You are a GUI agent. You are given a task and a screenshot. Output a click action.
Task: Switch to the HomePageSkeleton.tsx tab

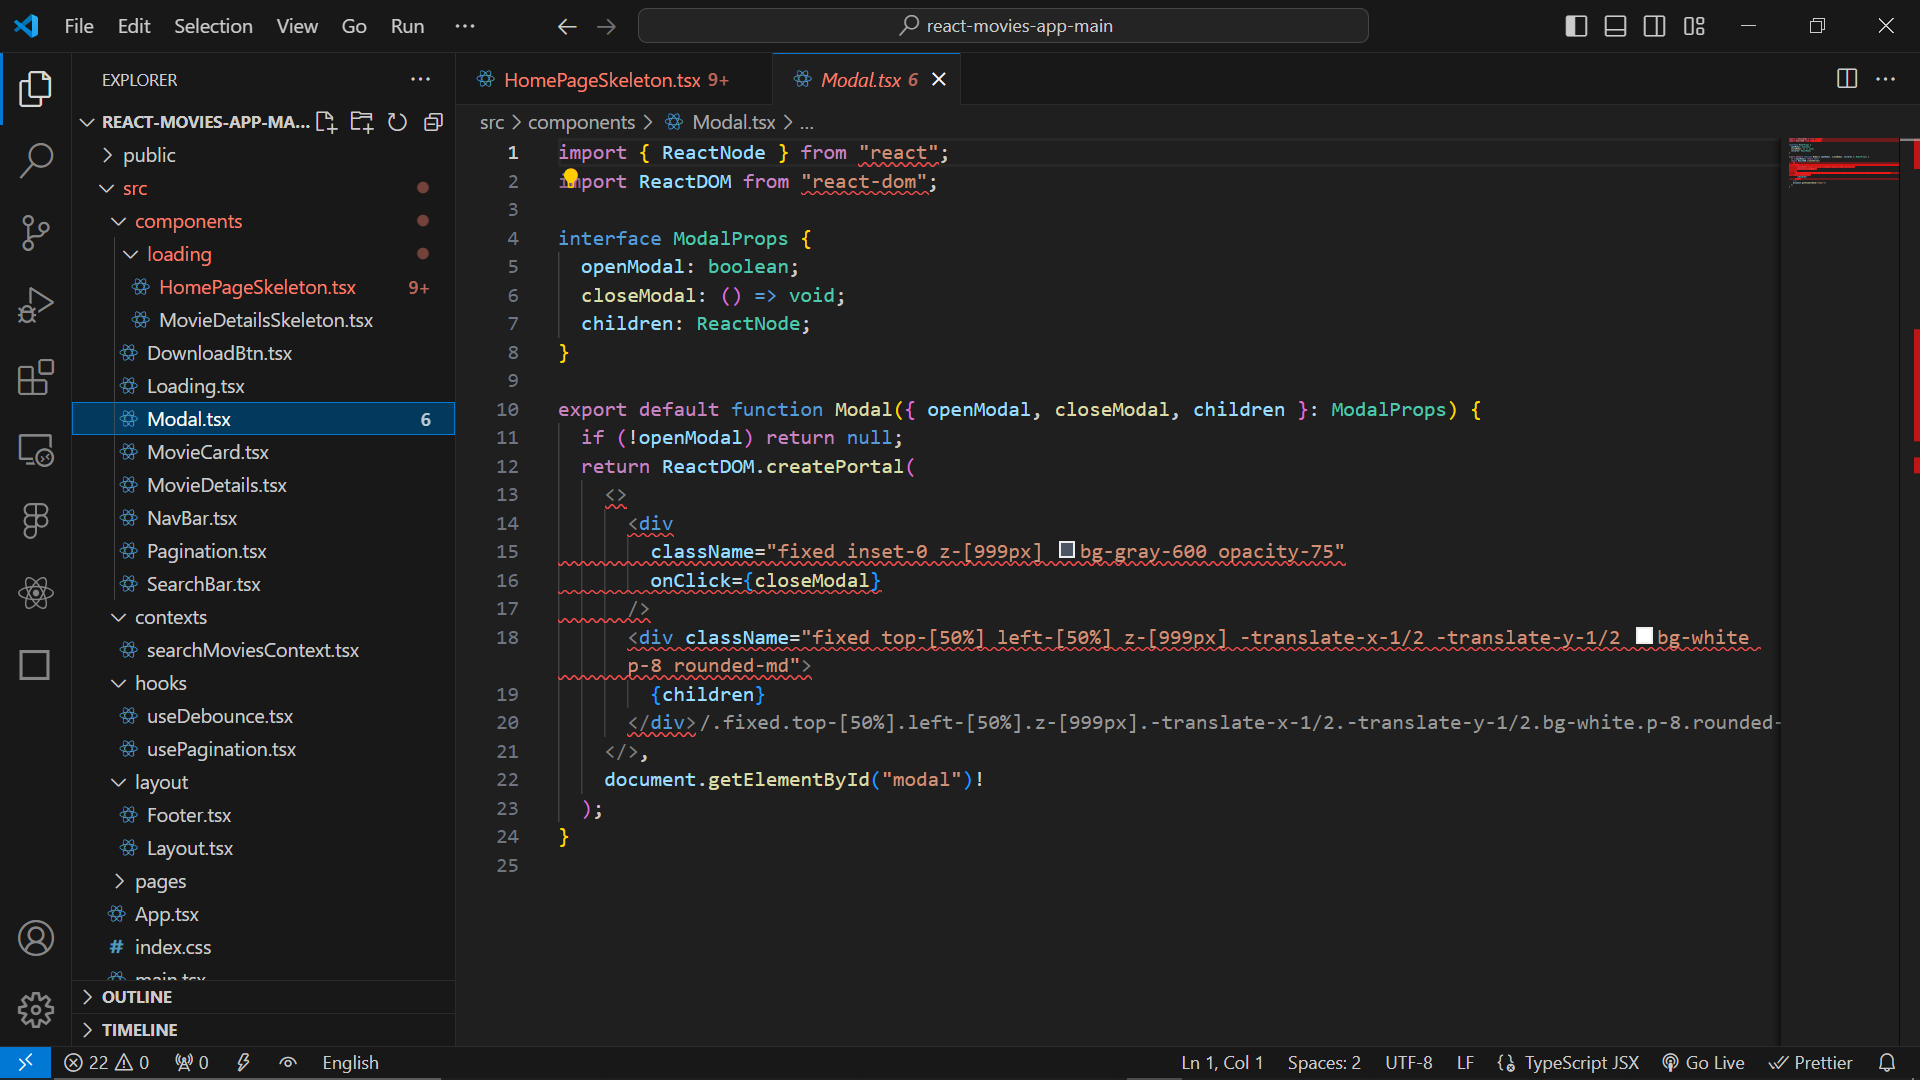point(602,80)
